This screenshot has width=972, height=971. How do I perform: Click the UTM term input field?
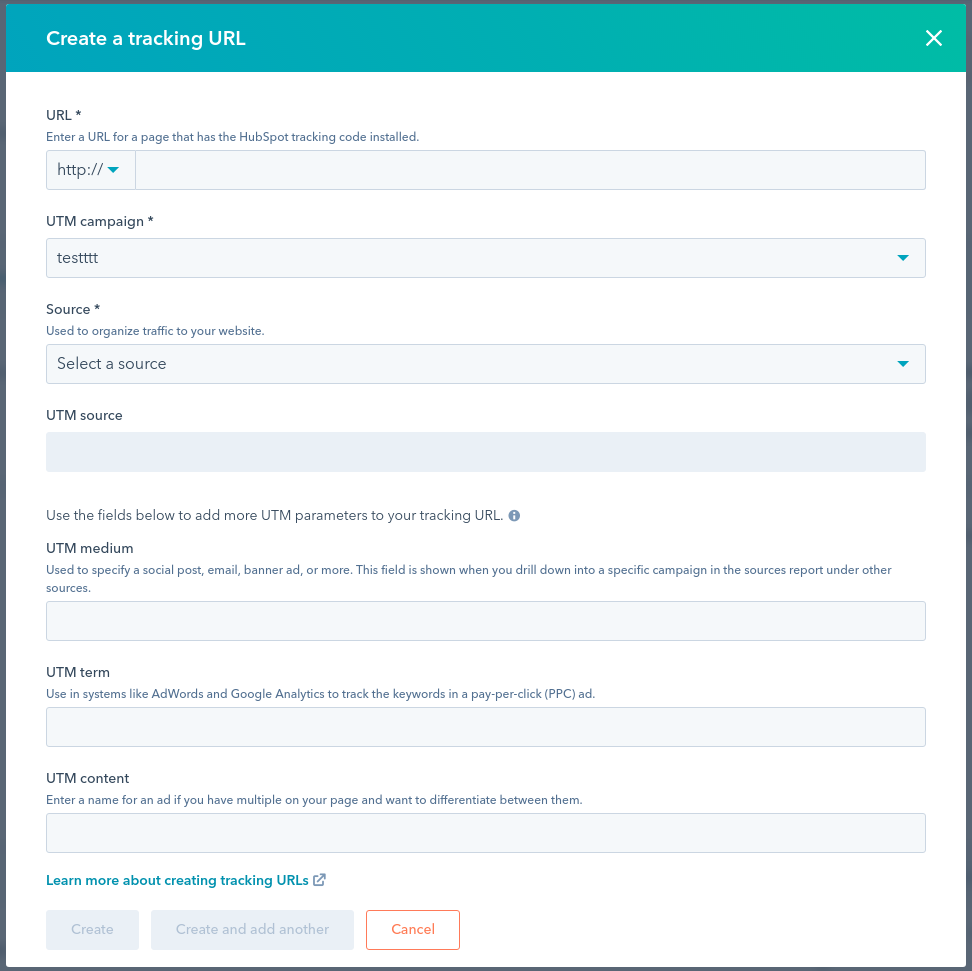pos(486,726)
